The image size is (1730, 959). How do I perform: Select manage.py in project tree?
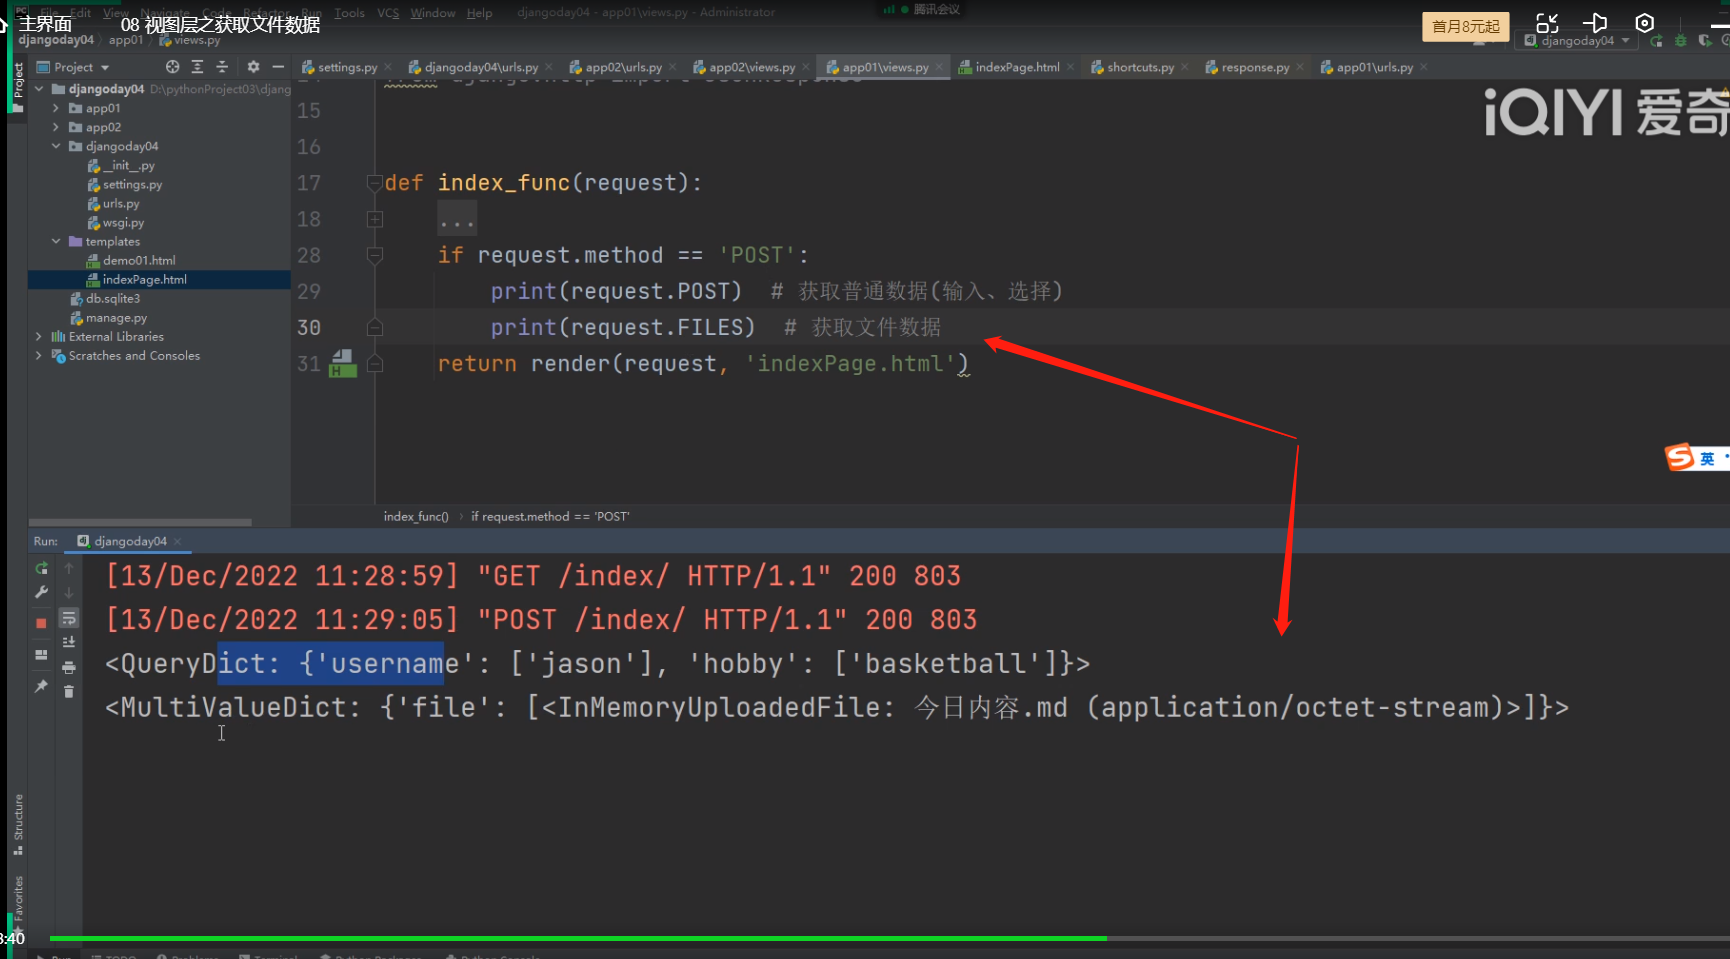[116, 317]
